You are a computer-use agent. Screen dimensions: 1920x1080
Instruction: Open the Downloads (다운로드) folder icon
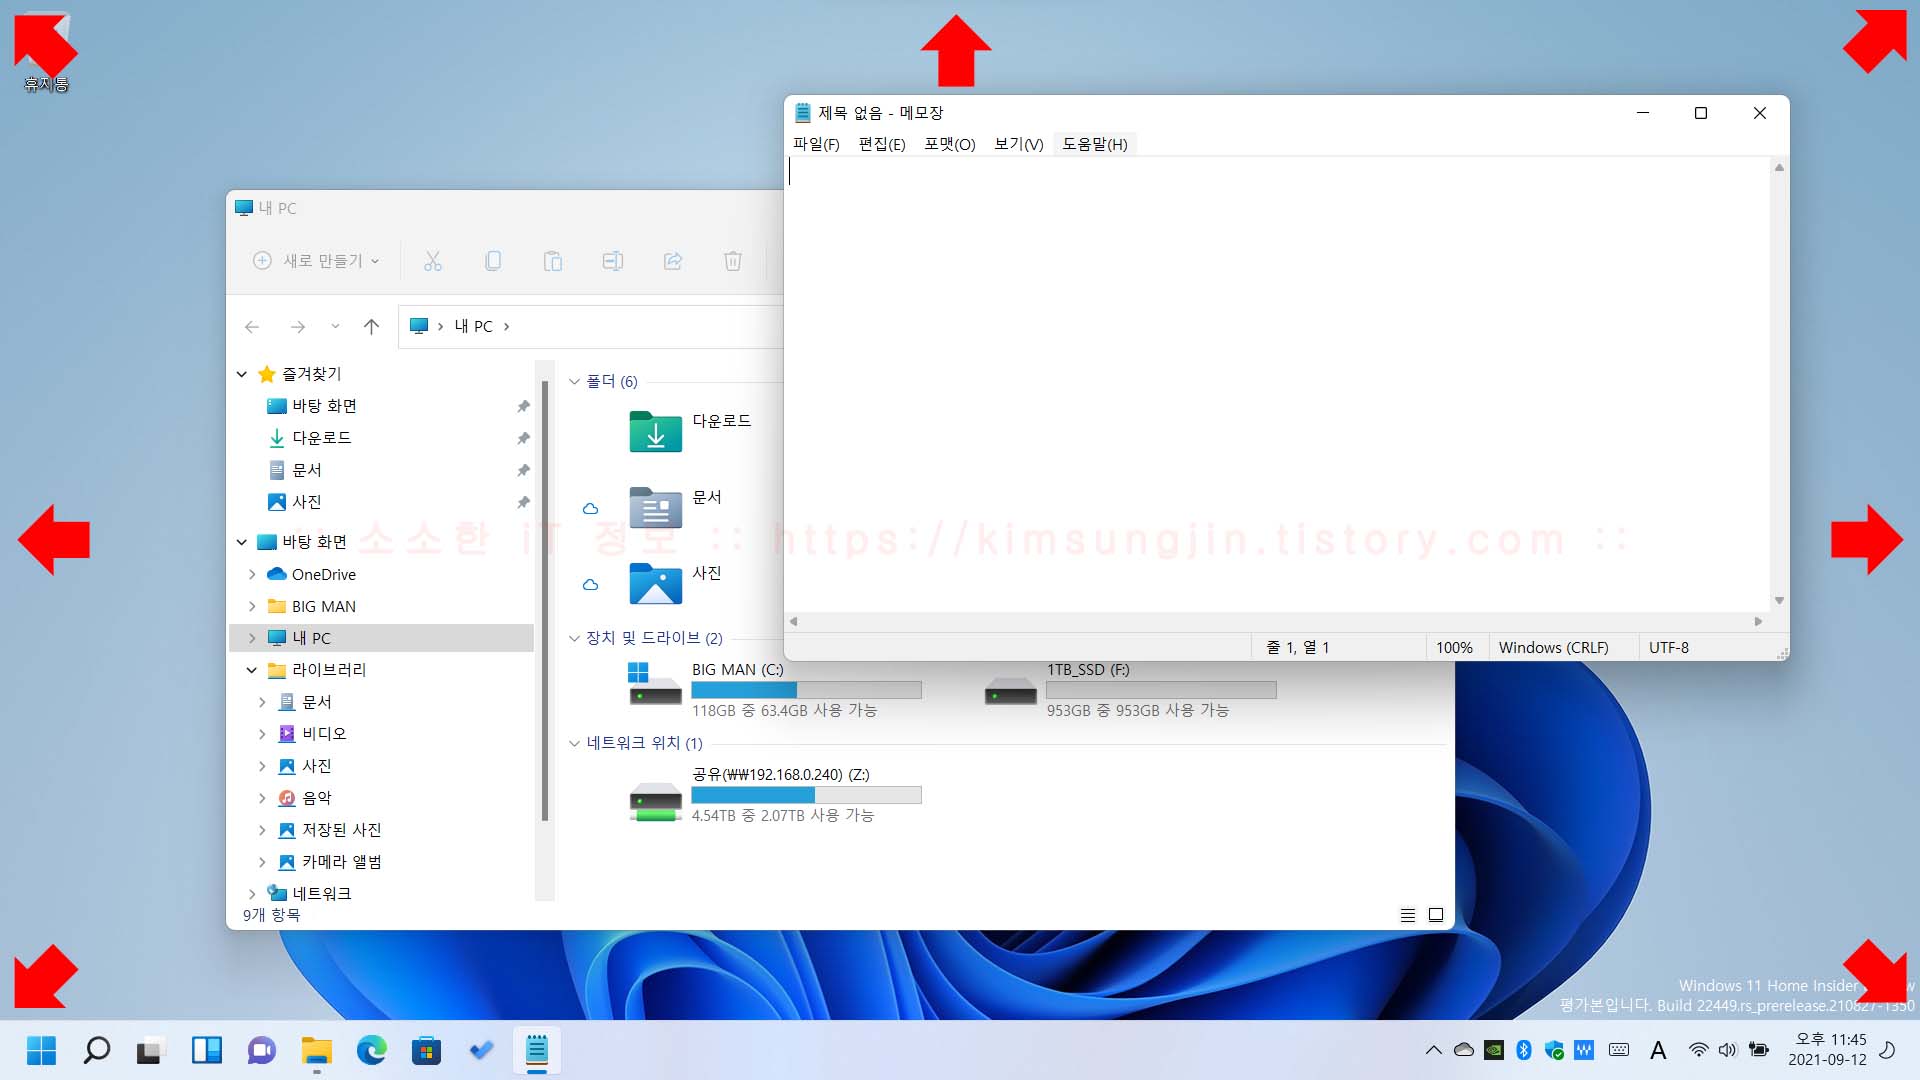(x=655, y=432)
